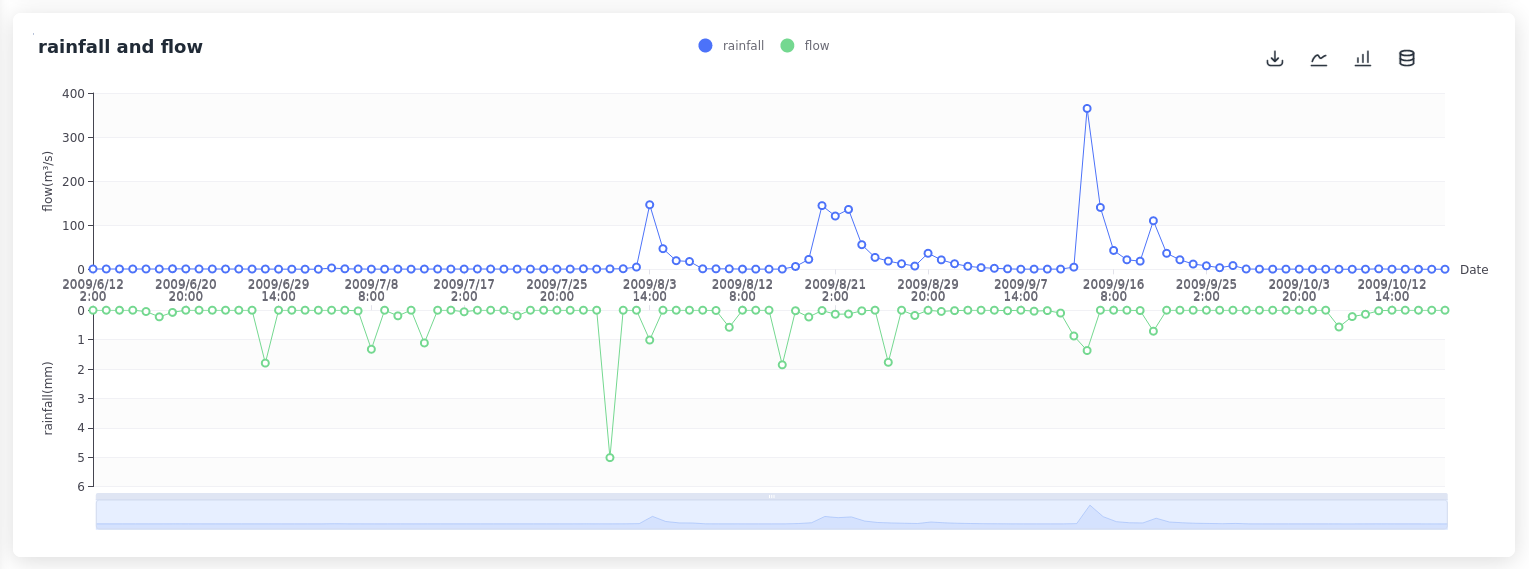Click the chart title 'rainfall and flow'
Screen dimensions: 1529x569
tap(120, 47)
